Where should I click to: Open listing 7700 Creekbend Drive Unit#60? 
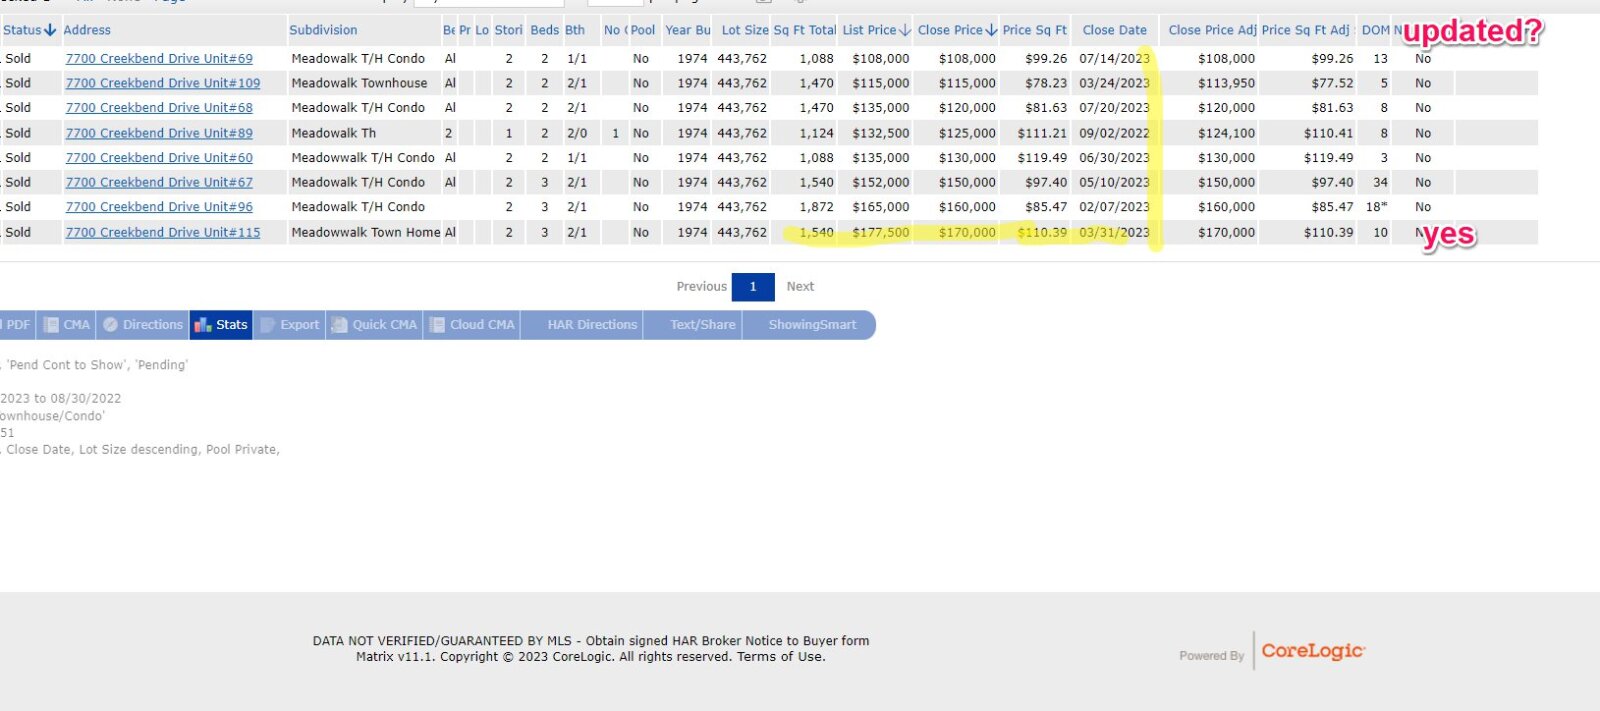159,158
